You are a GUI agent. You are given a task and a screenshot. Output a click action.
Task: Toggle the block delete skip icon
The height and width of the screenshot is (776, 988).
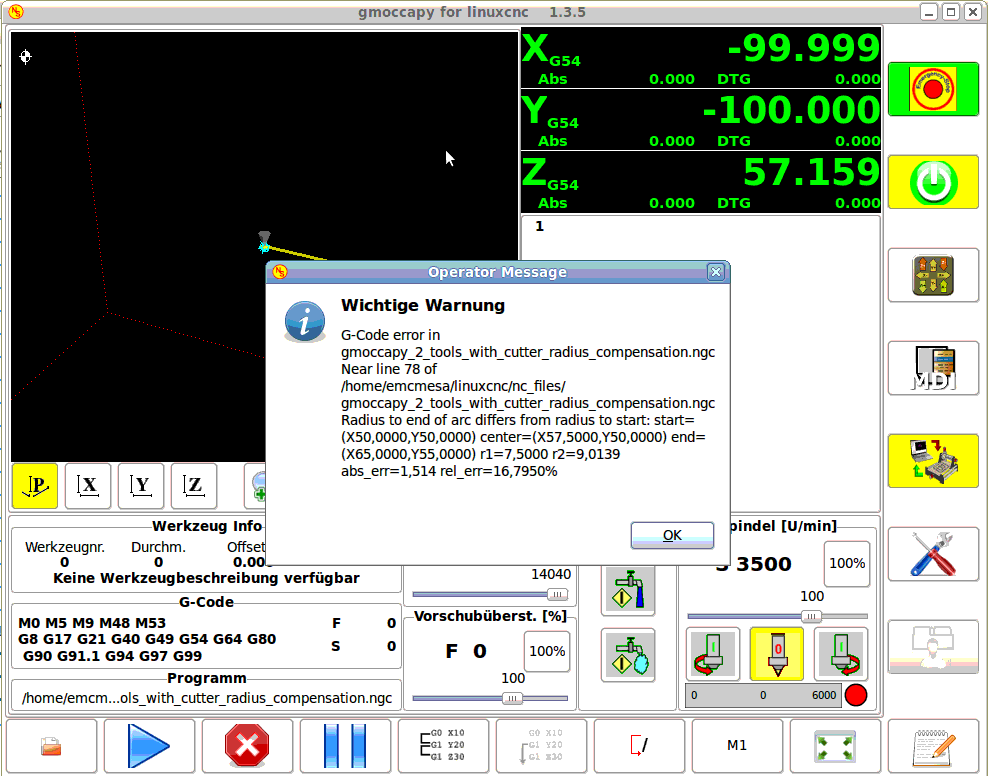tap(640, 746)
